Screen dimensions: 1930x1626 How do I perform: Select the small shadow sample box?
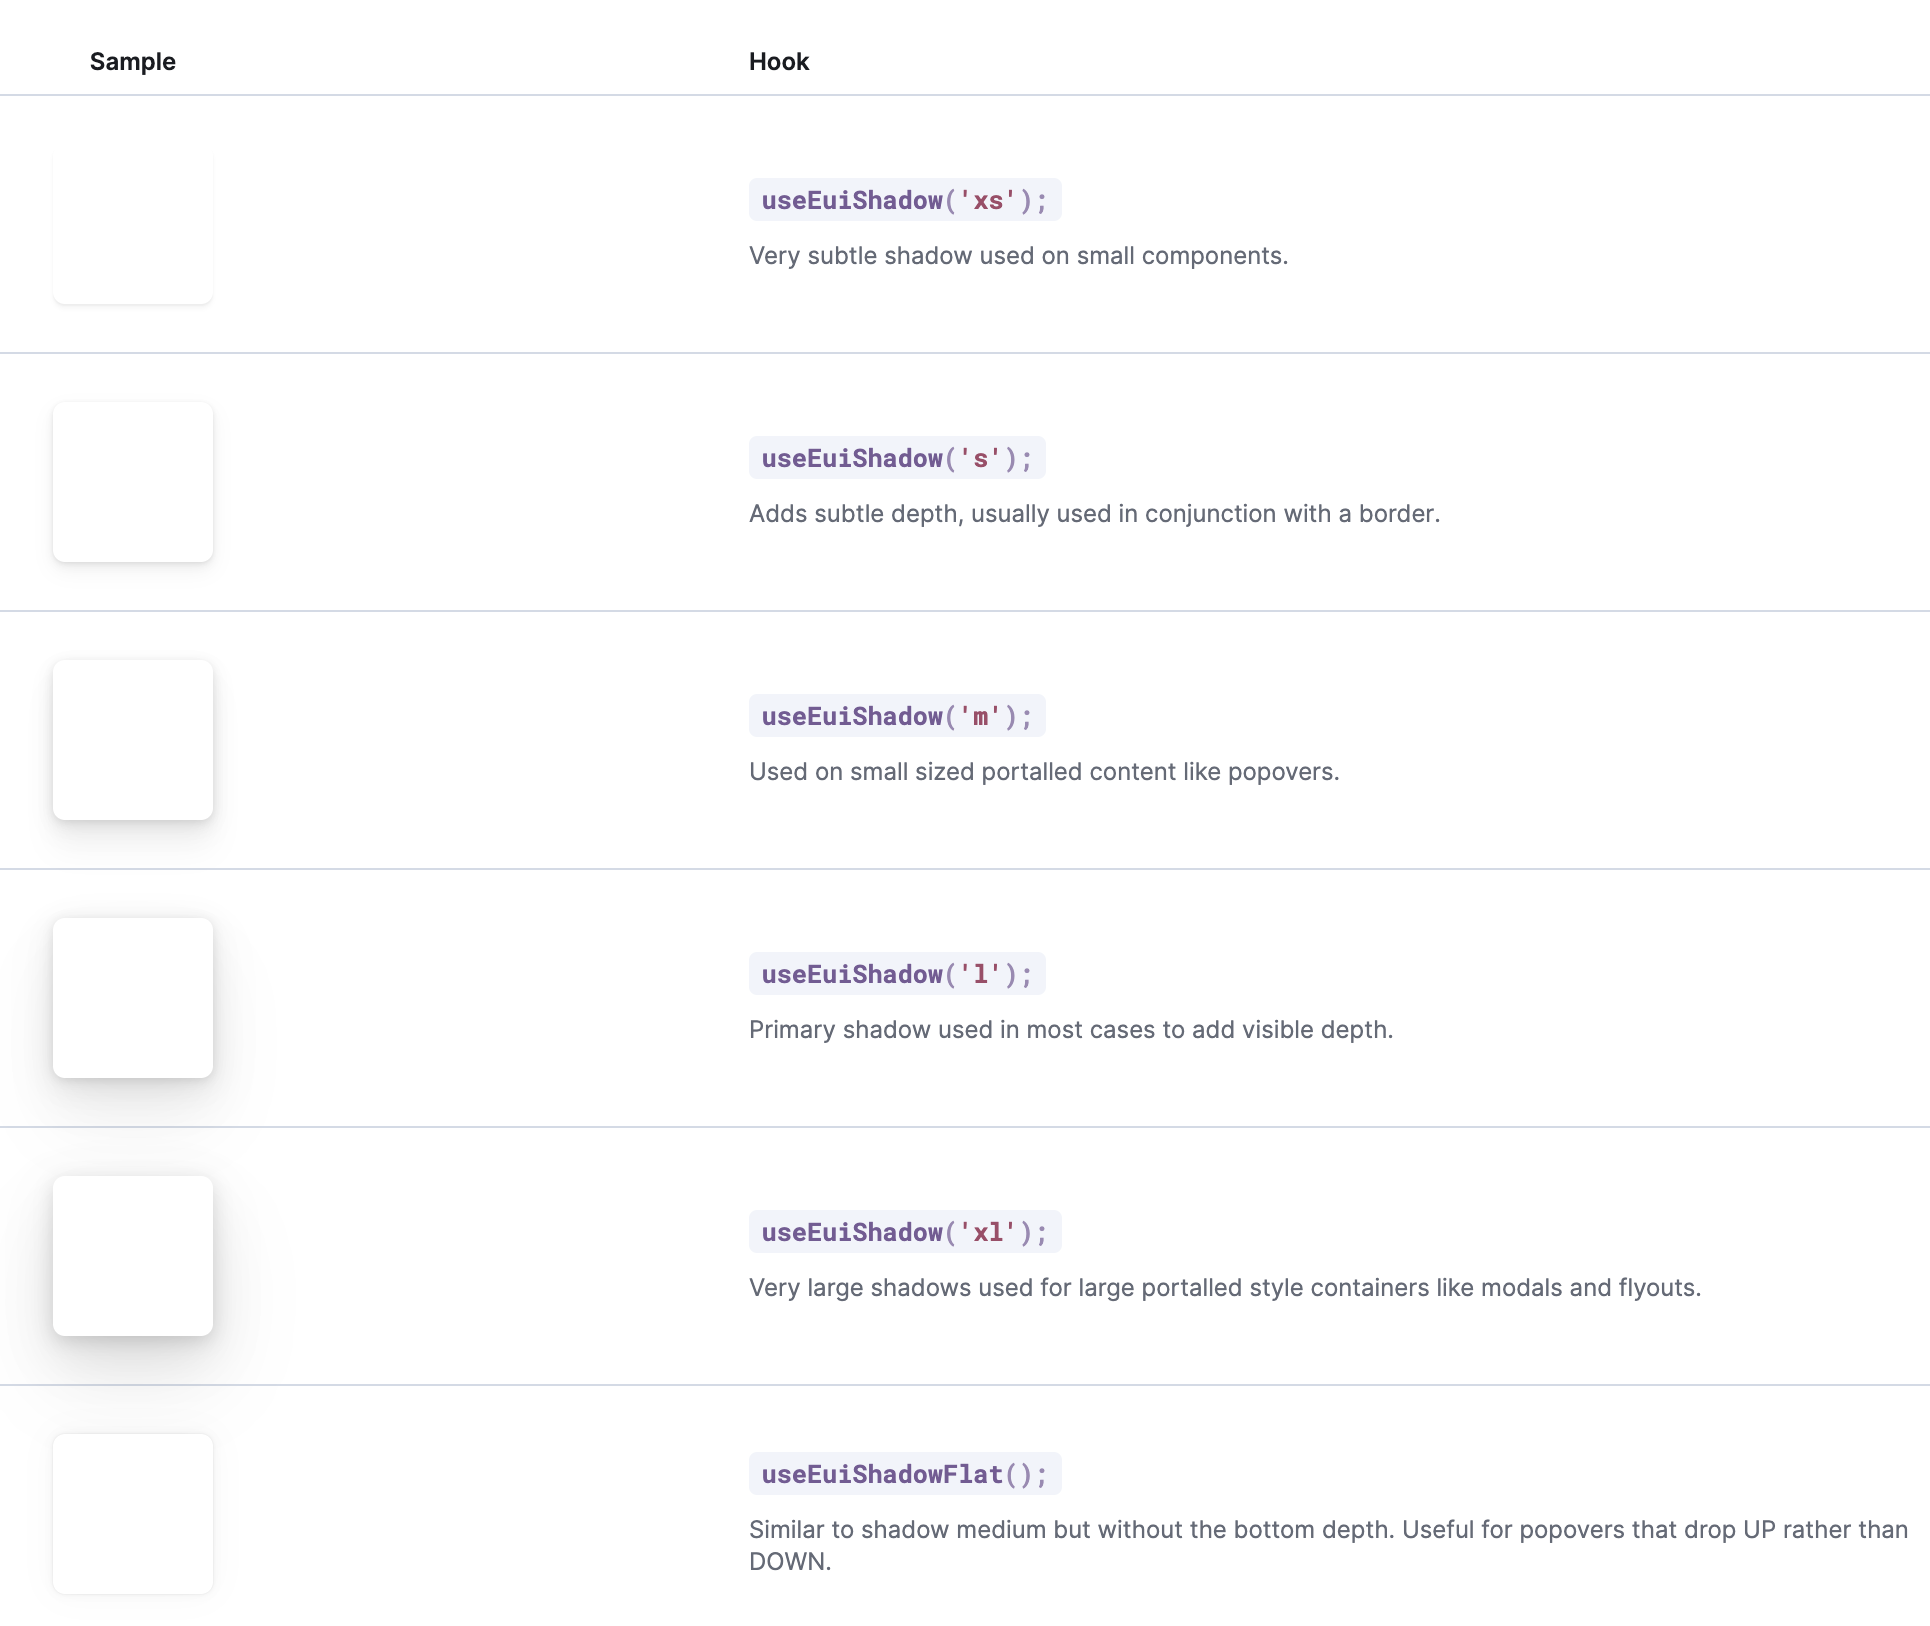pyautogui.click(x=133, y=482)
